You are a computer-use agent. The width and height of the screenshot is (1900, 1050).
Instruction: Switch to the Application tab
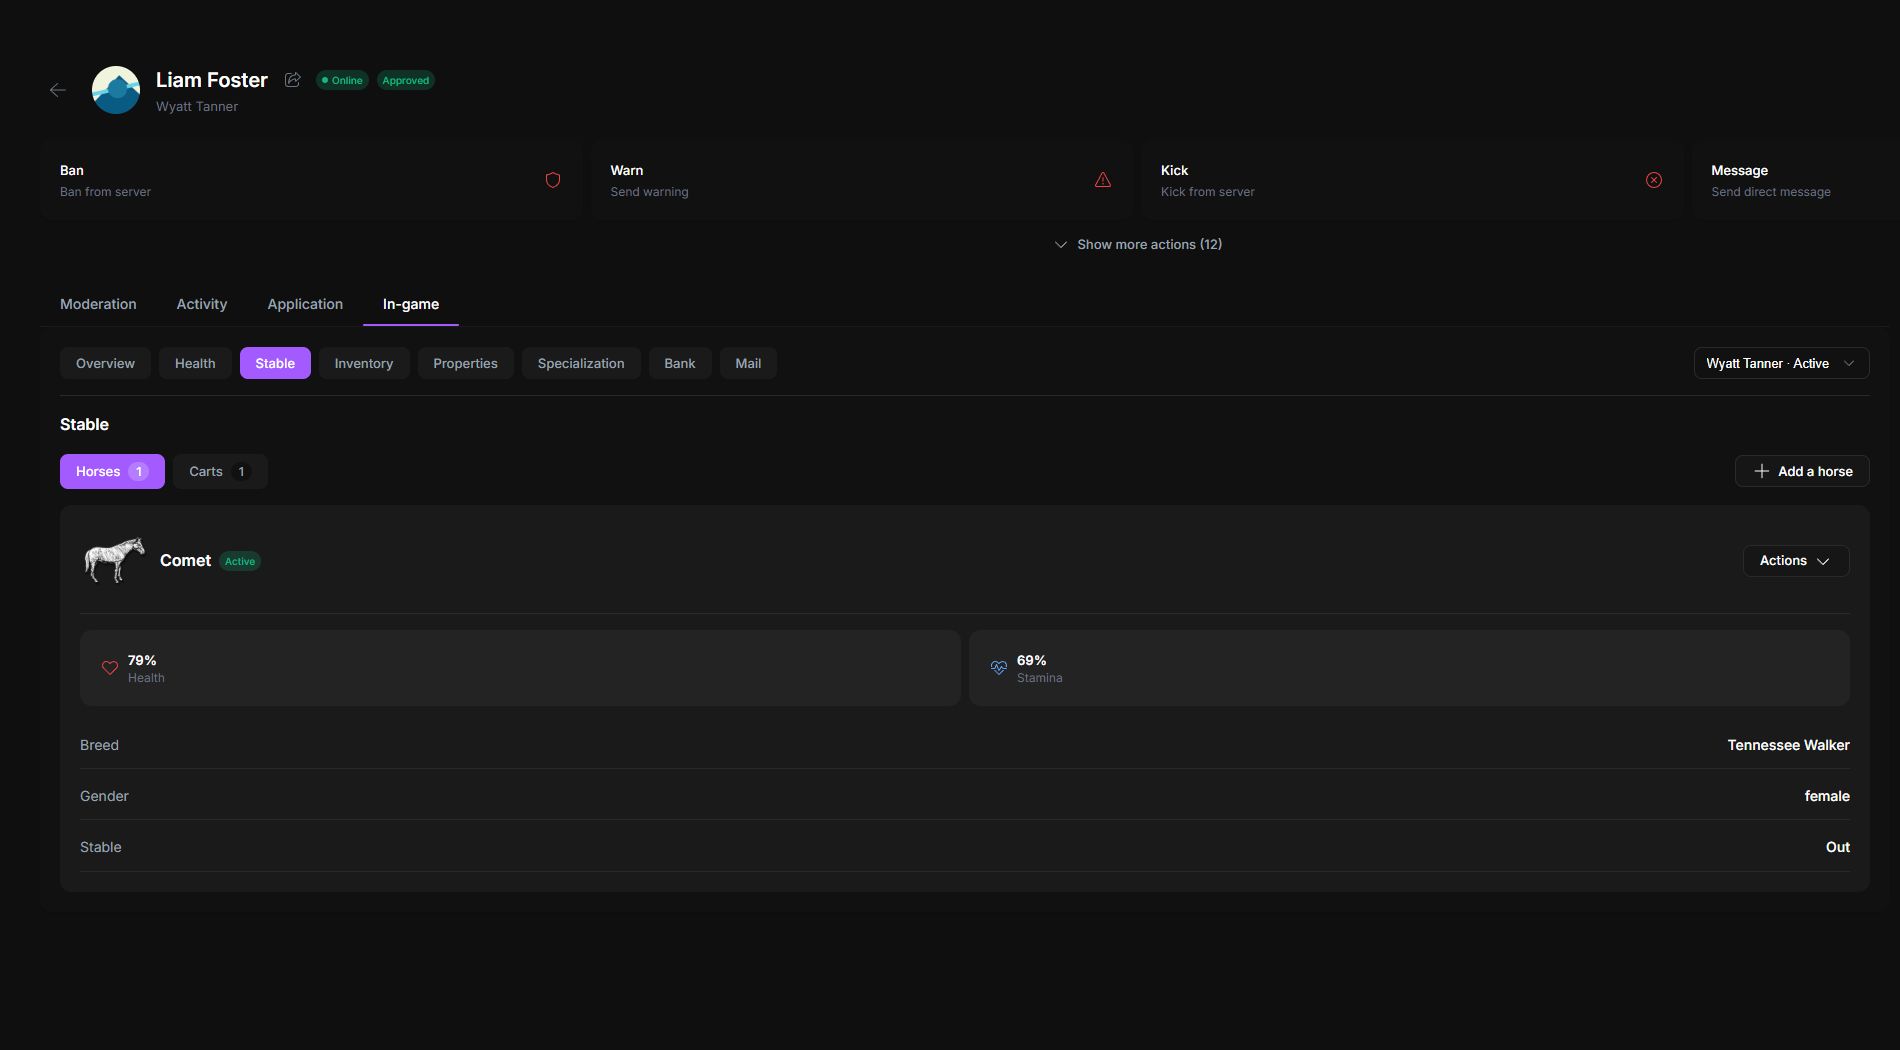[x=305, y=304]
